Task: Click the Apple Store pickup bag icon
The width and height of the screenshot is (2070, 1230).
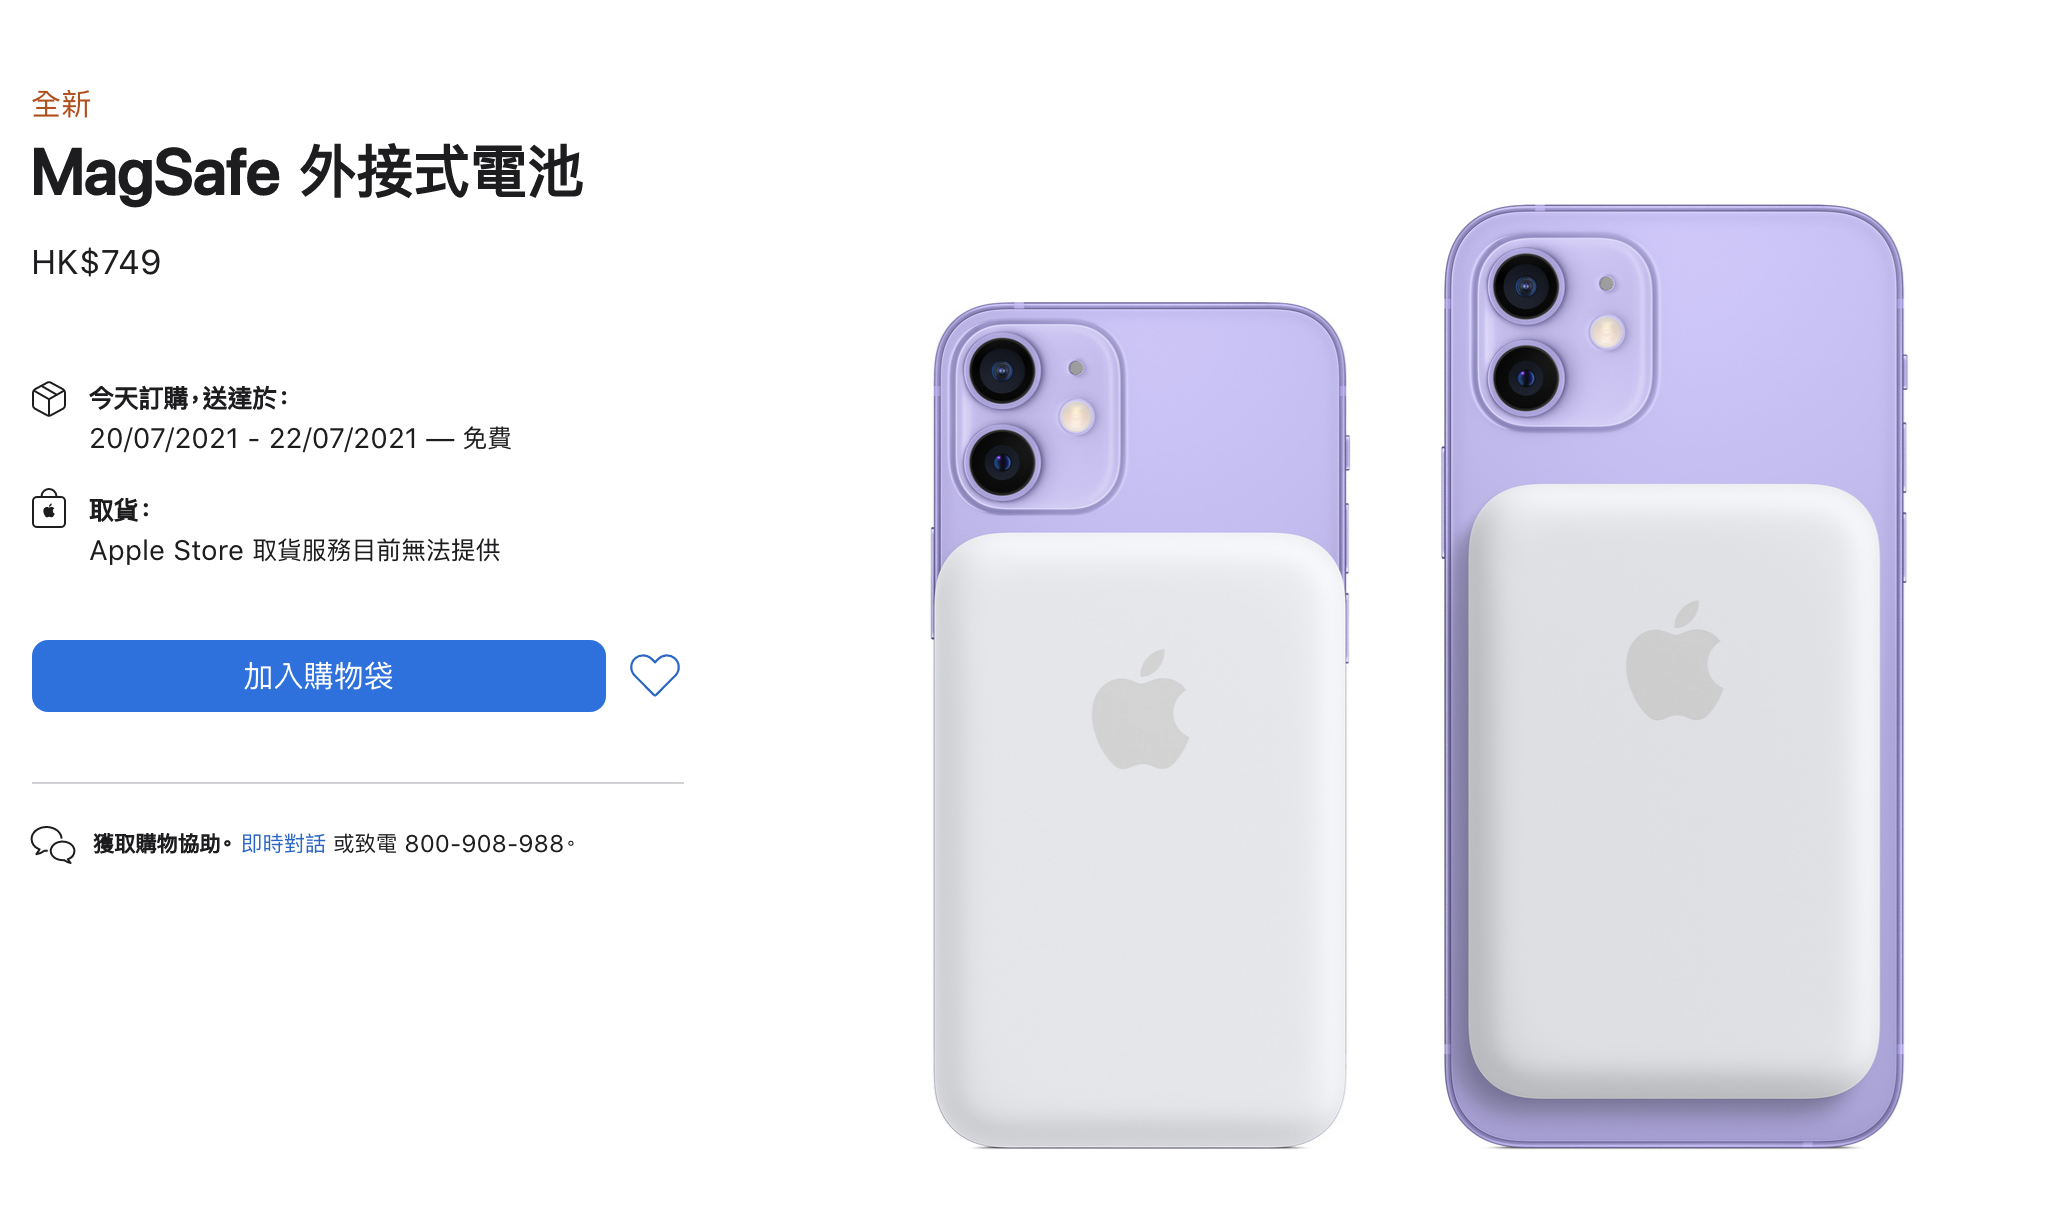Action: [x=49, y=508]
